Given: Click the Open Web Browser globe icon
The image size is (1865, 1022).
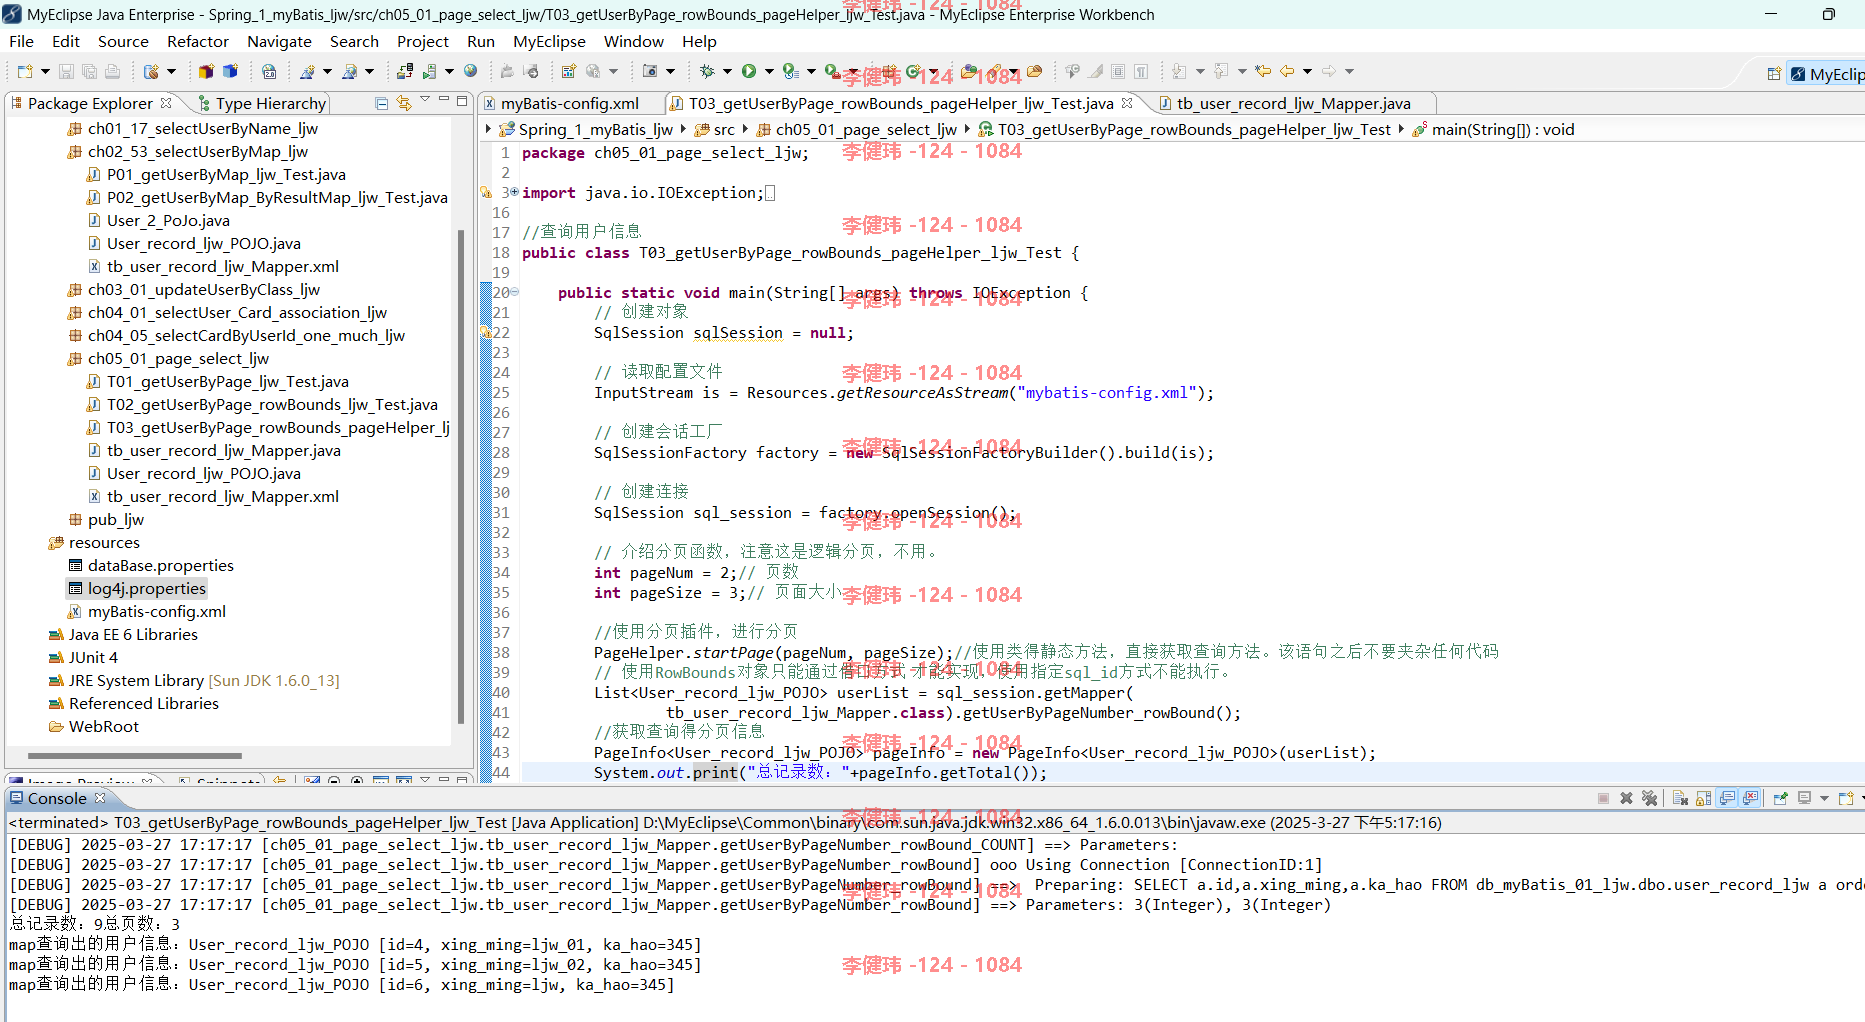Looking at the screenshot, I should 470,72.
